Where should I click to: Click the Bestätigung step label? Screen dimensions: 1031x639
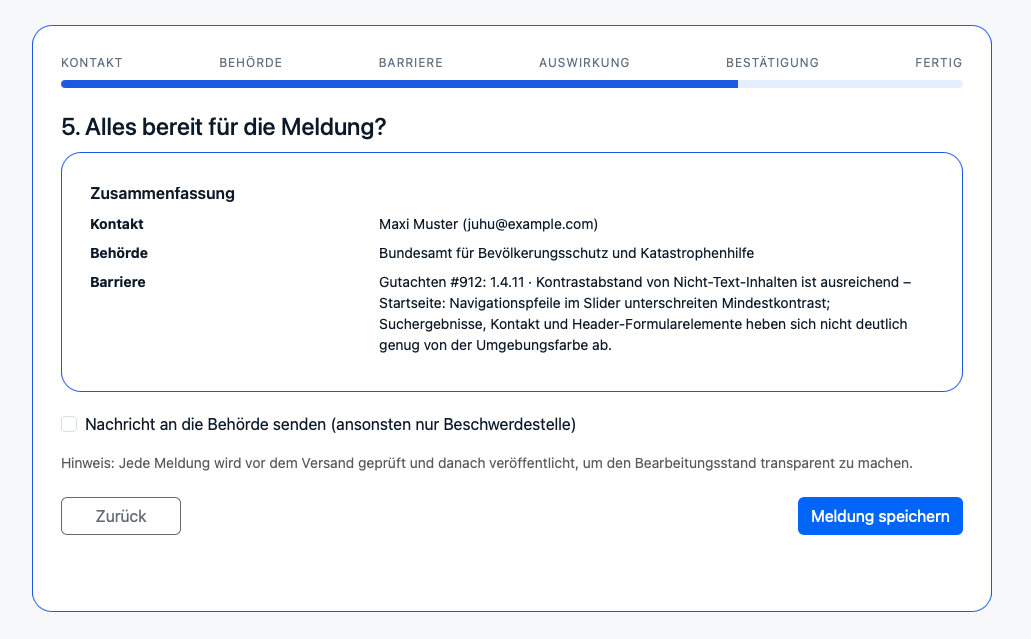tap(772, 63)
